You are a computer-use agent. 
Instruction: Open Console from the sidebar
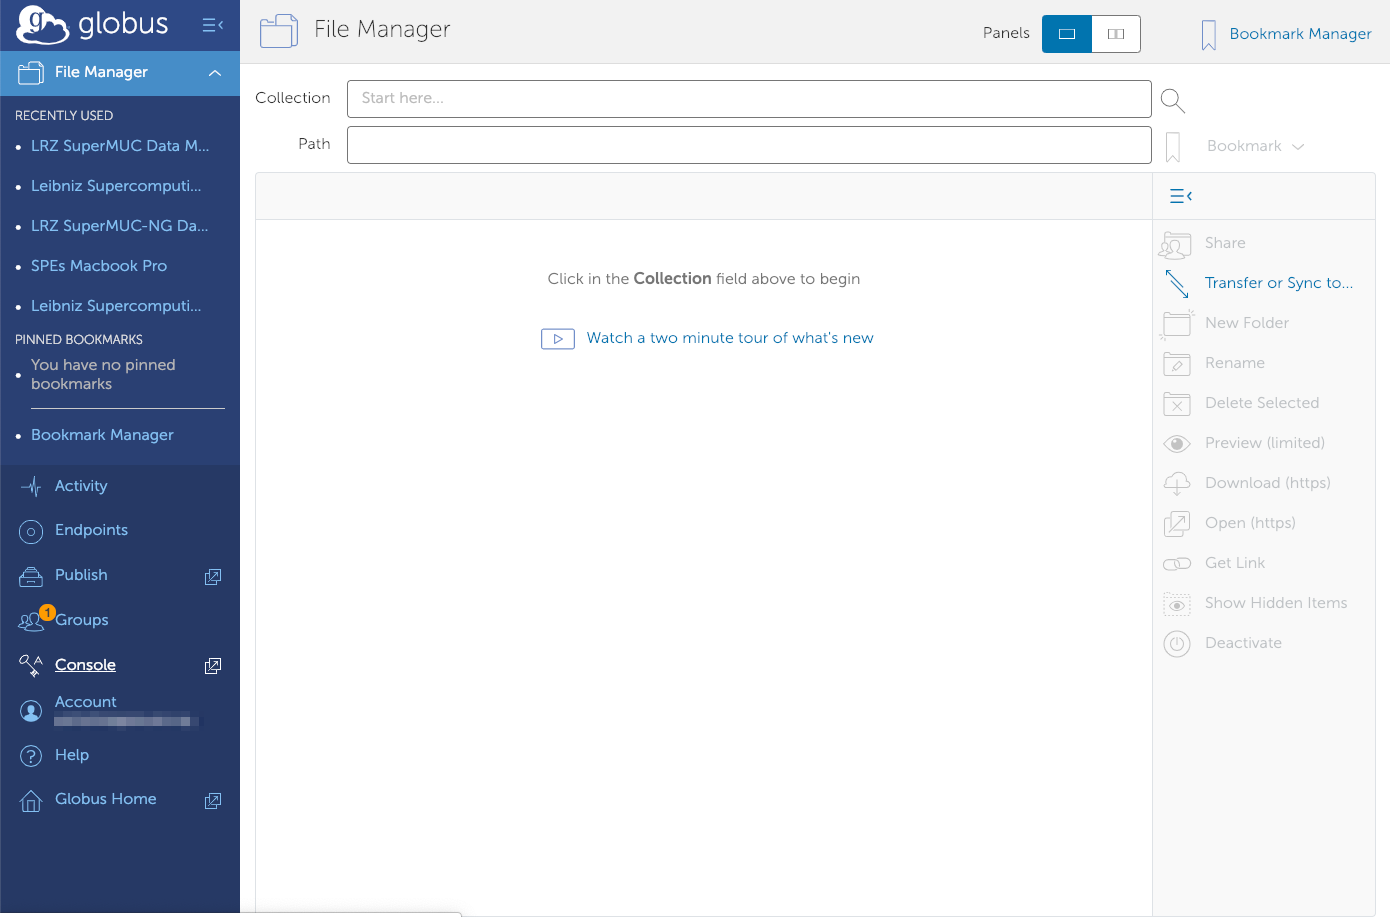pos(85,665)
